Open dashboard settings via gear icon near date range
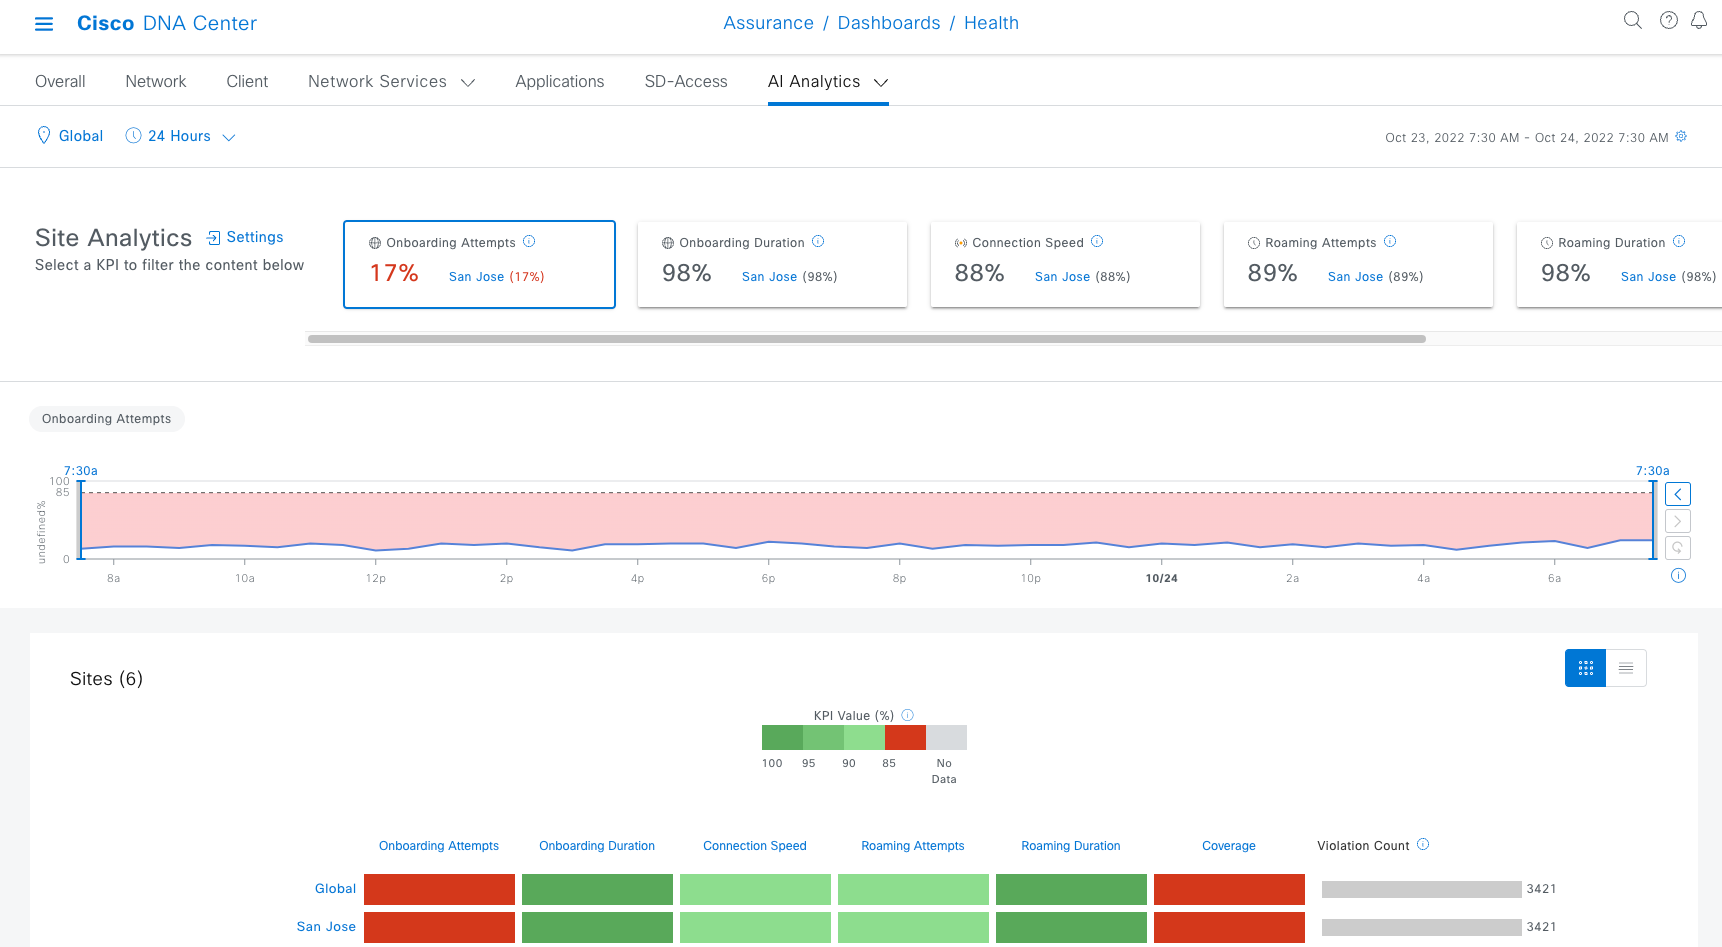The height and width of the screenshot is (947, 1722). pyautogui.click(x=1681, y=137)
